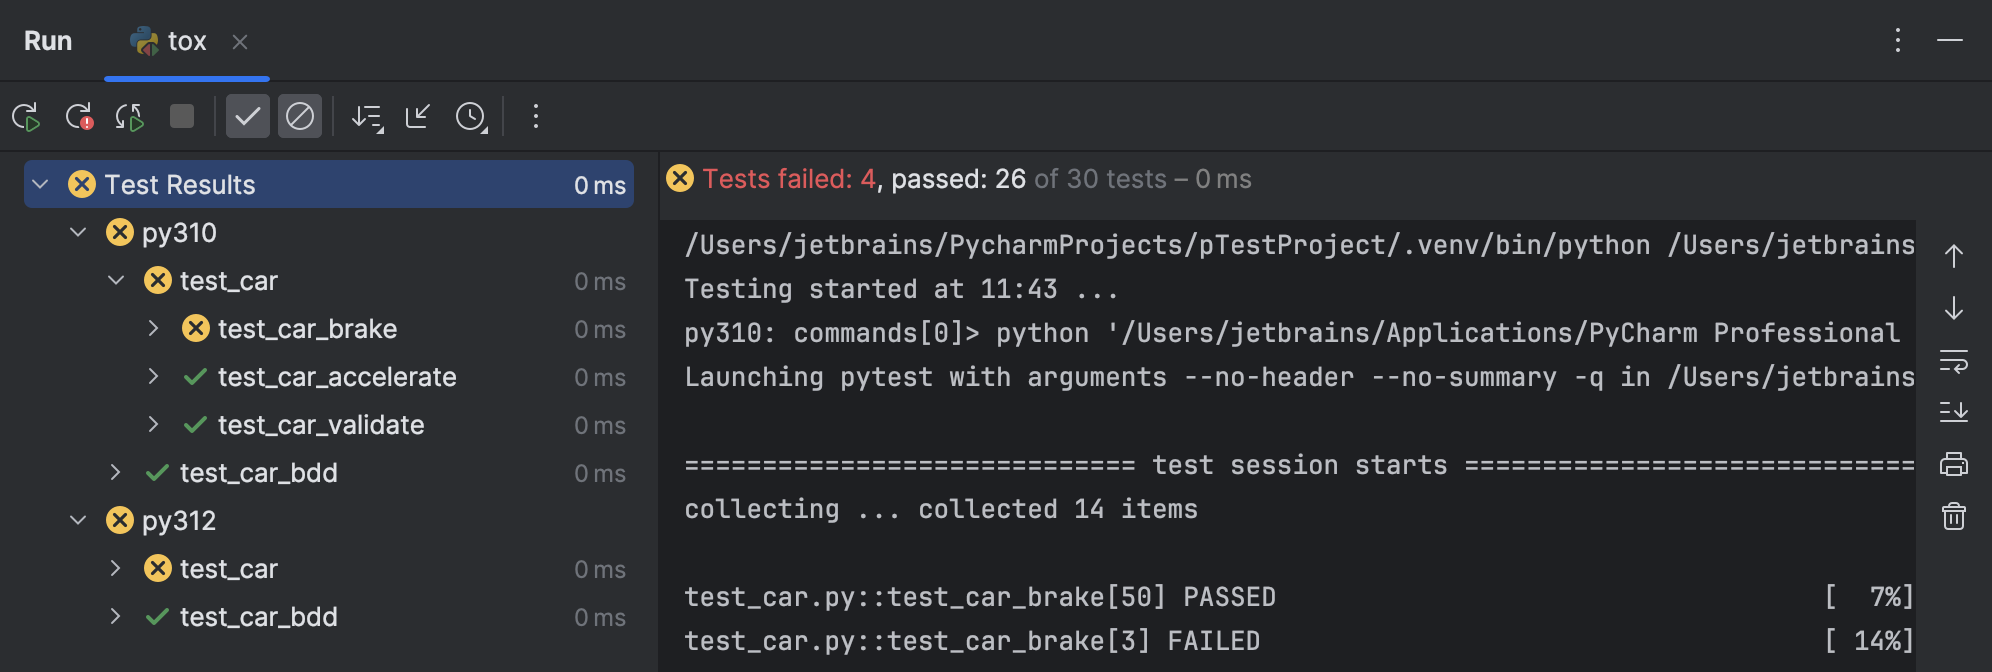Viewport: 1992px width, 672px height.
Task: Click Rerun Failed Tests icon
Action: 78,117
